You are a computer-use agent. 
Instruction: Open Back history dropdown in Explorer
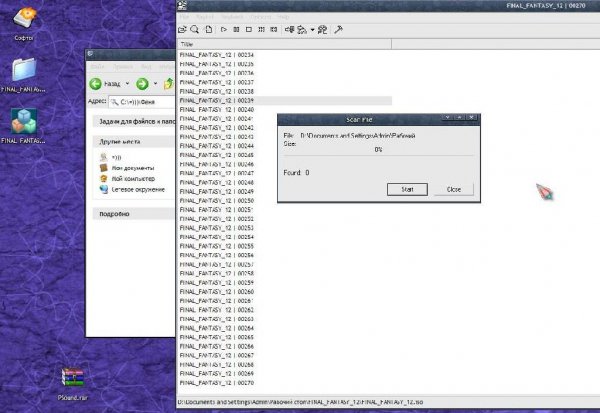pyautogui.click(x=127, y=83)
